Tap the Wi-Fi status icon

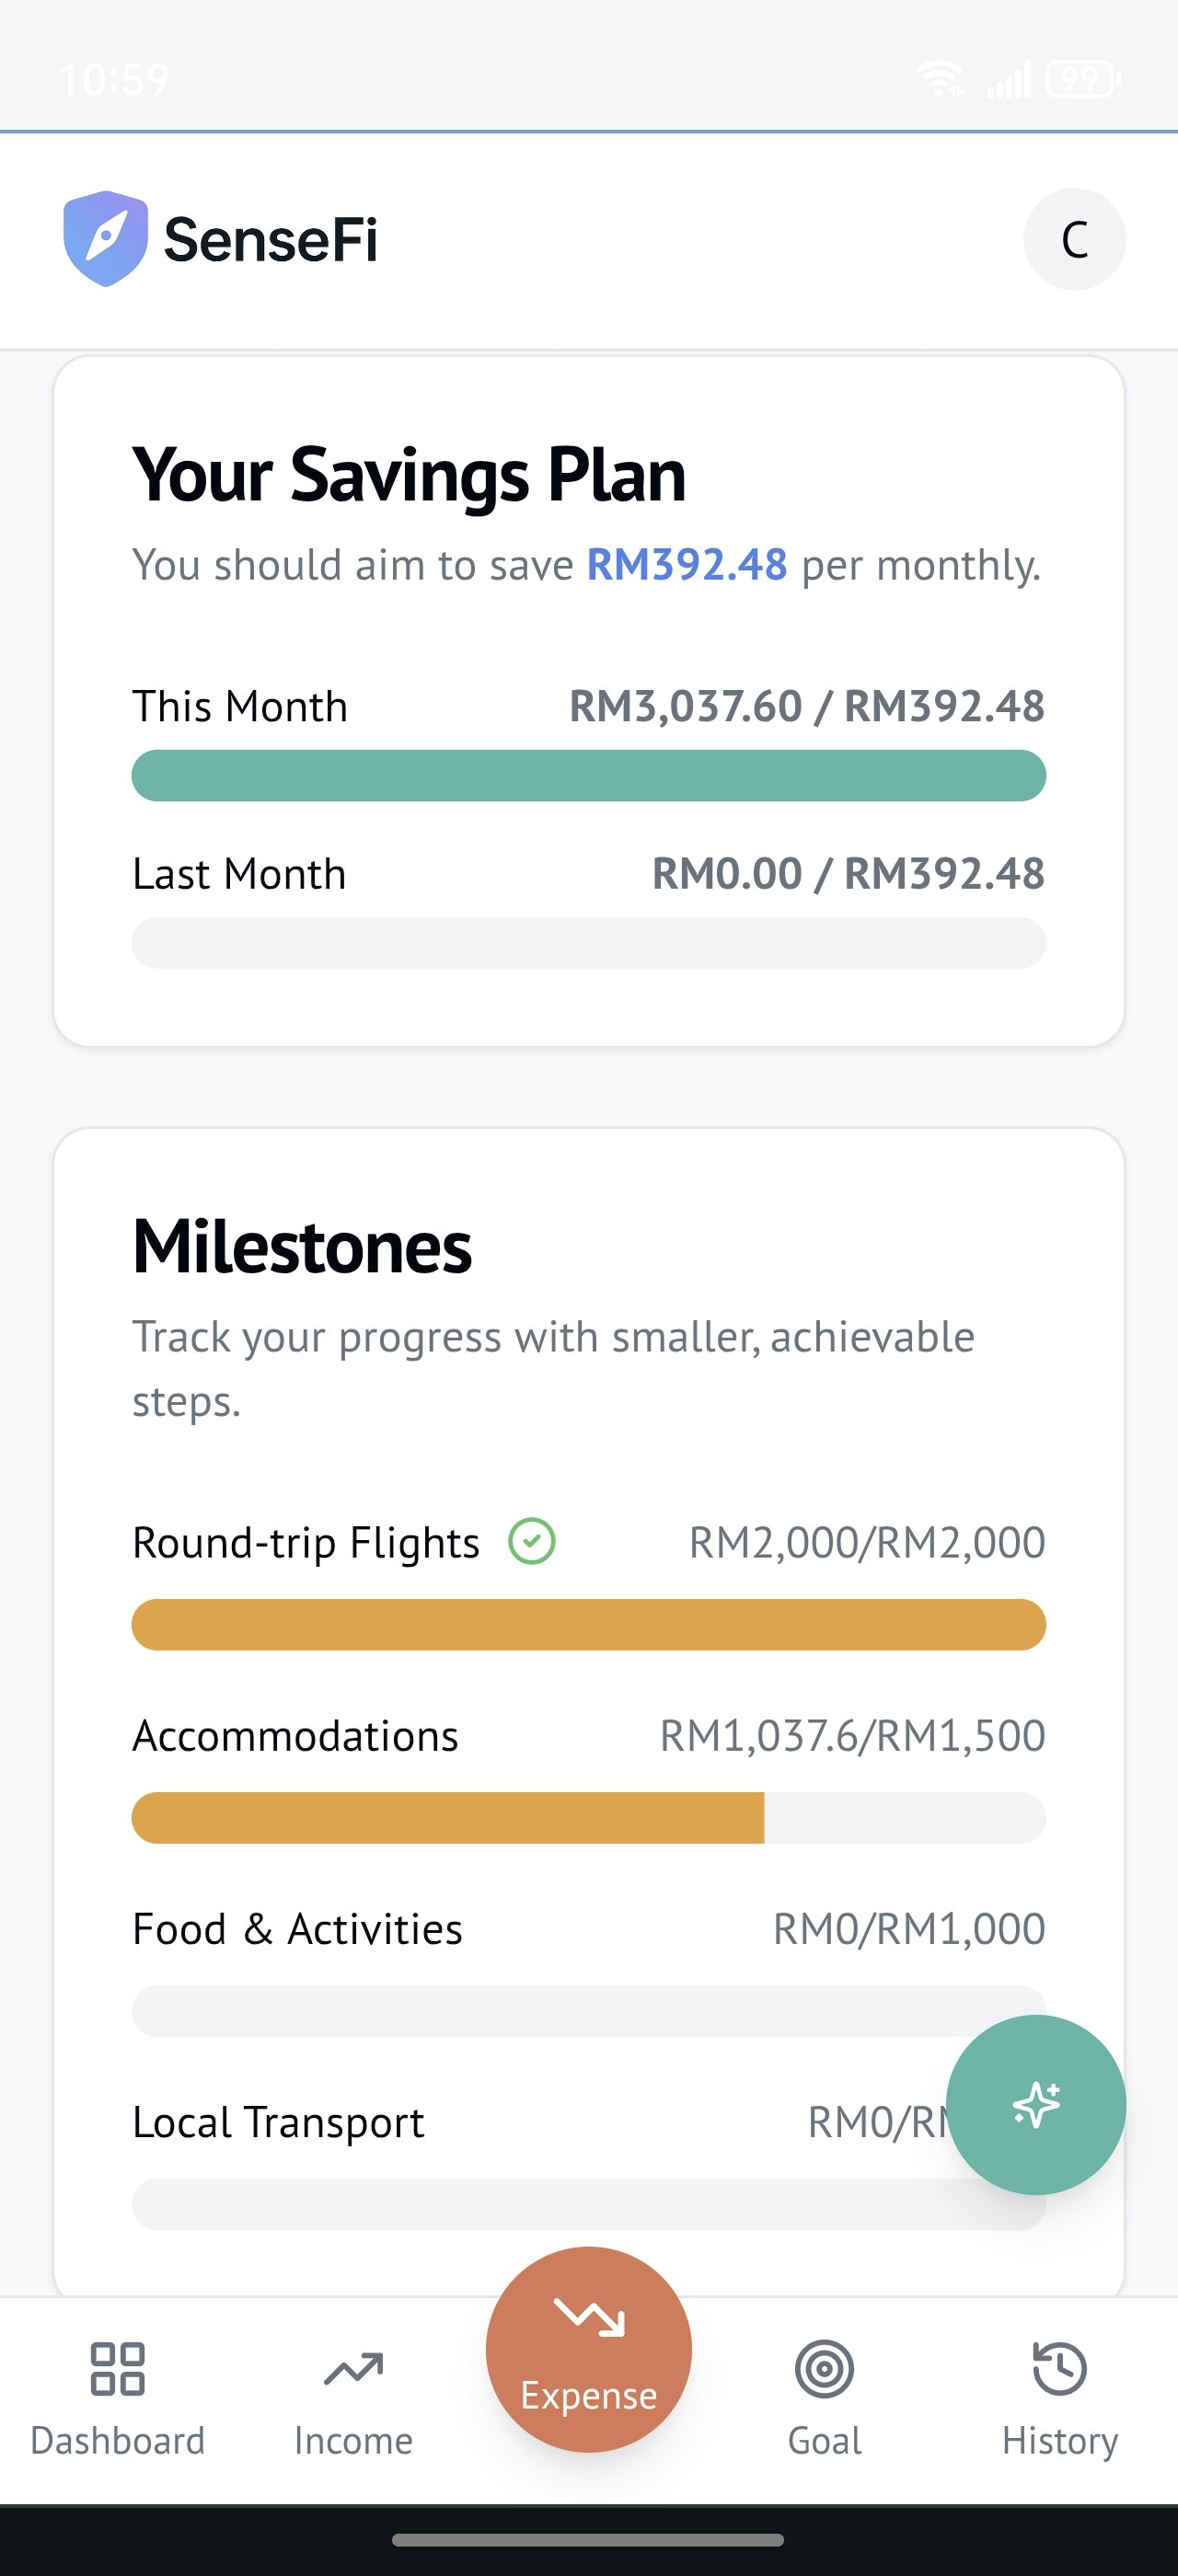coord(940,79)
